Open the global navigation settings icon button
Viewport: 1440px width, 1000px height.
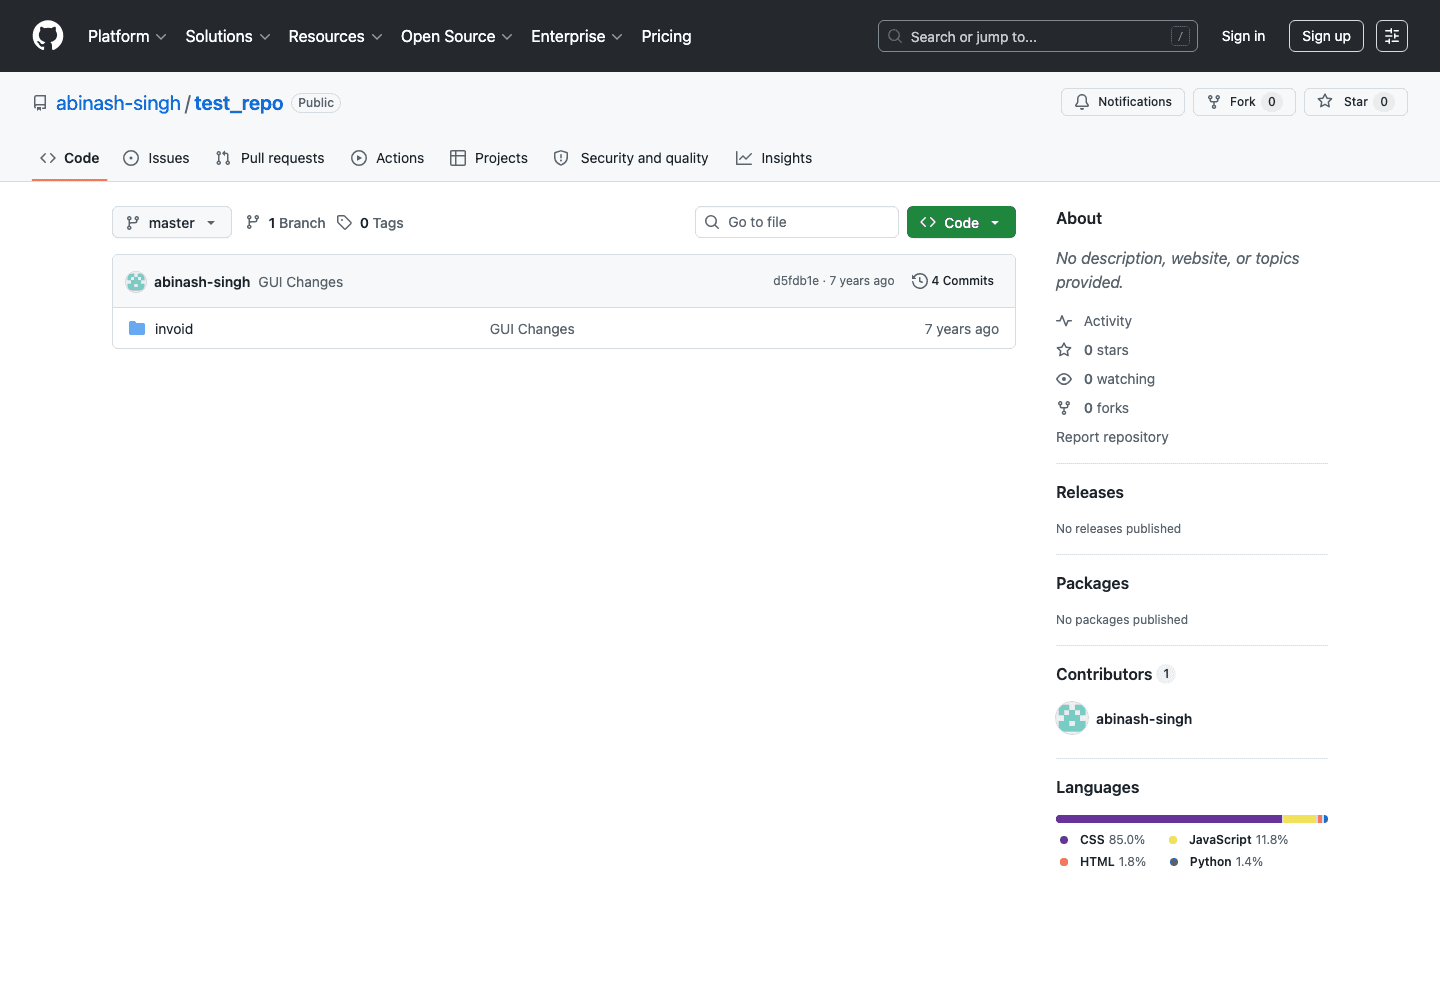[x=1392, y=36]
